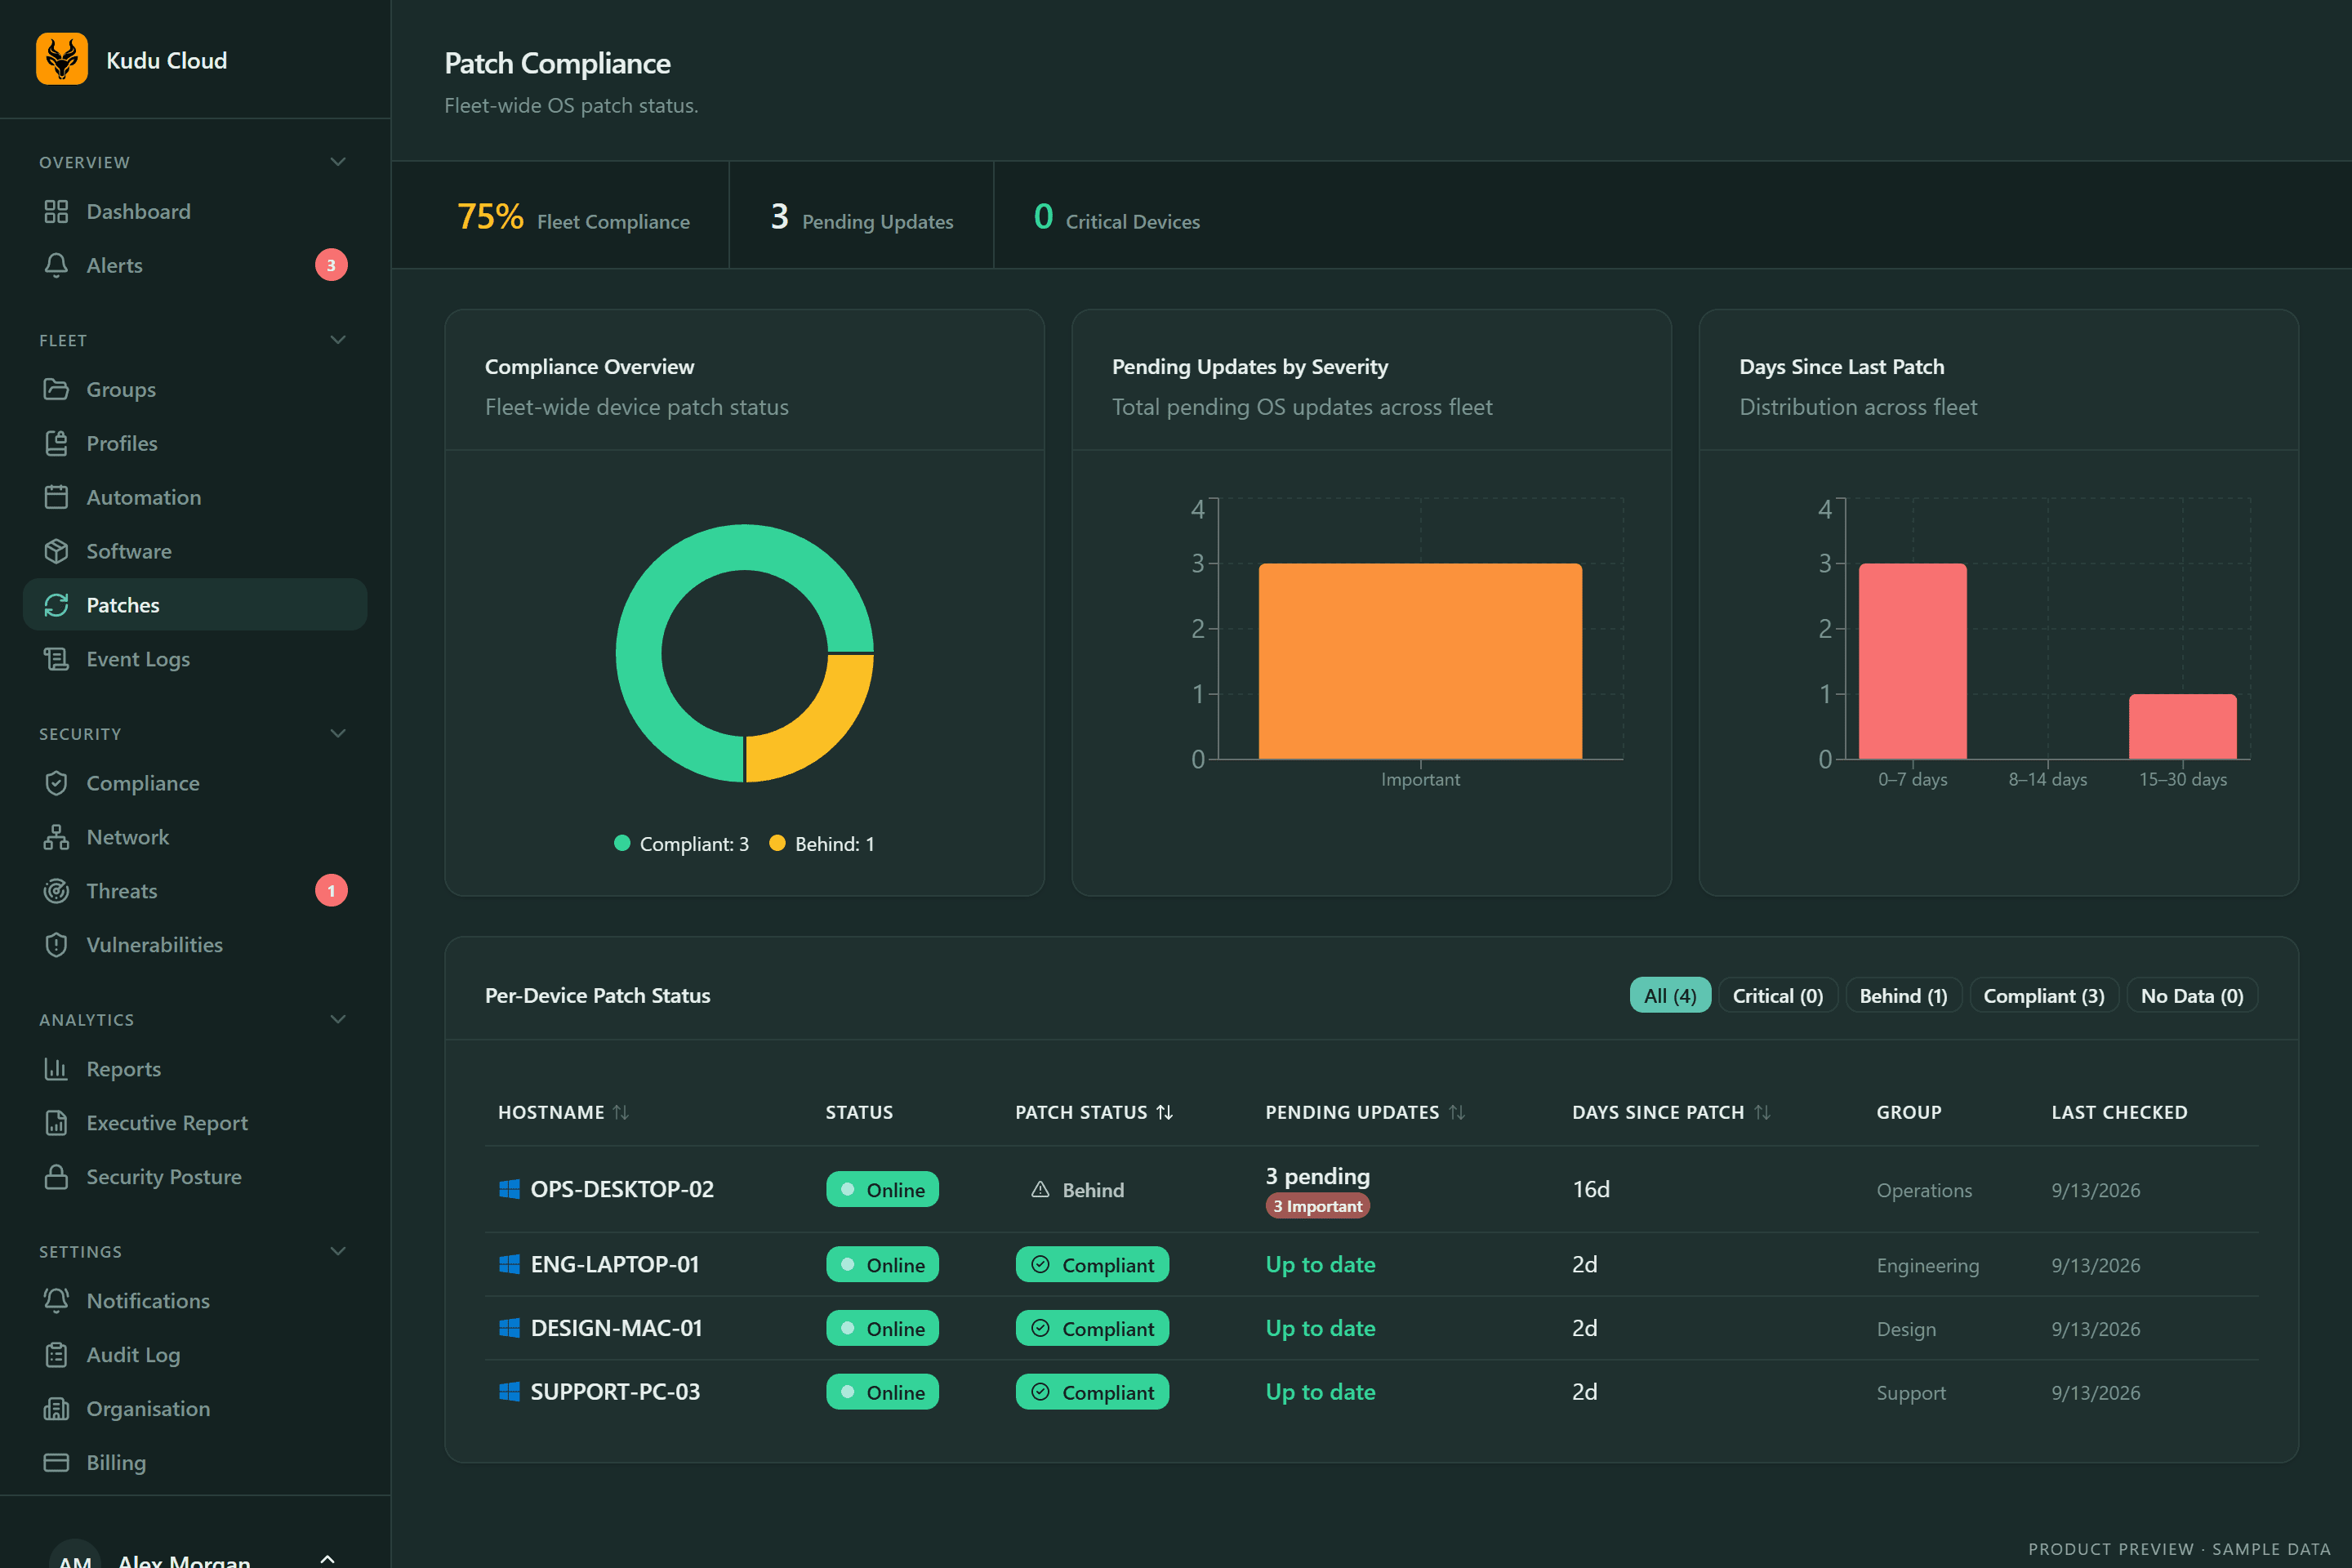This screenshot has height=1568, width=2352.
Task: Collapse the Analytics sidebar section
Action: 338,1020
